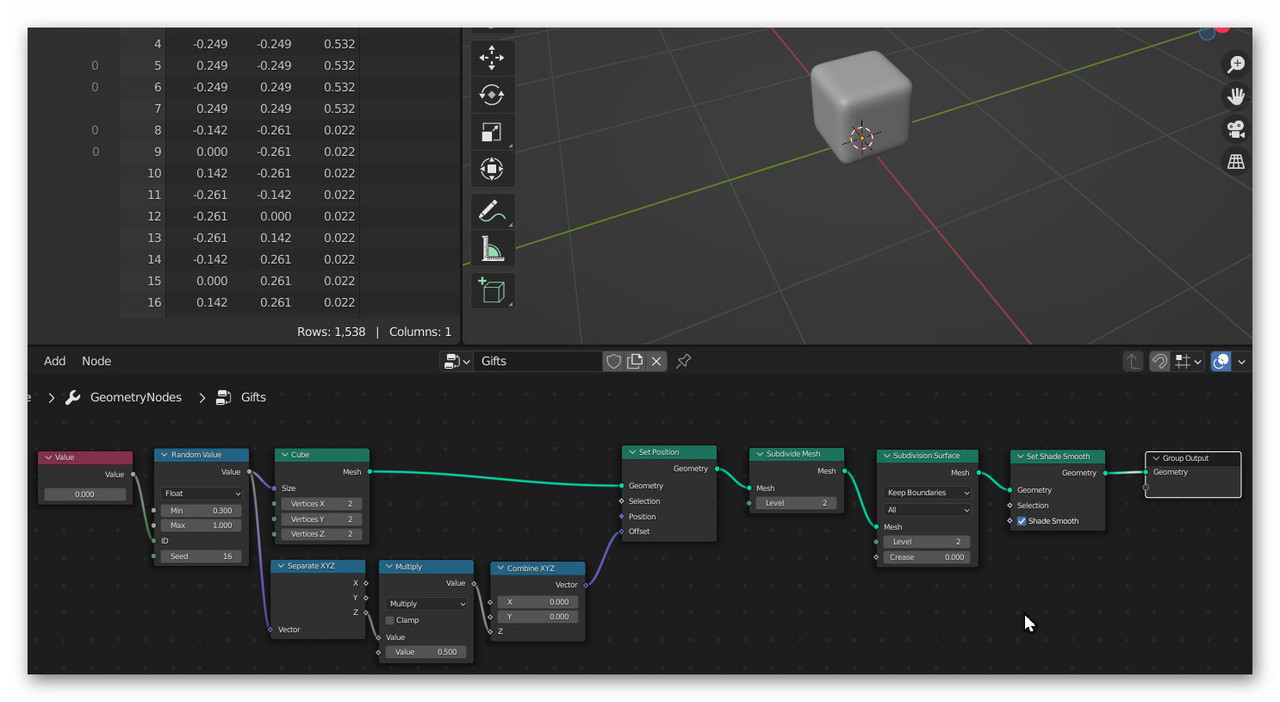Open the Multiply operation dropdown
1280x702 pixels.
427,604
